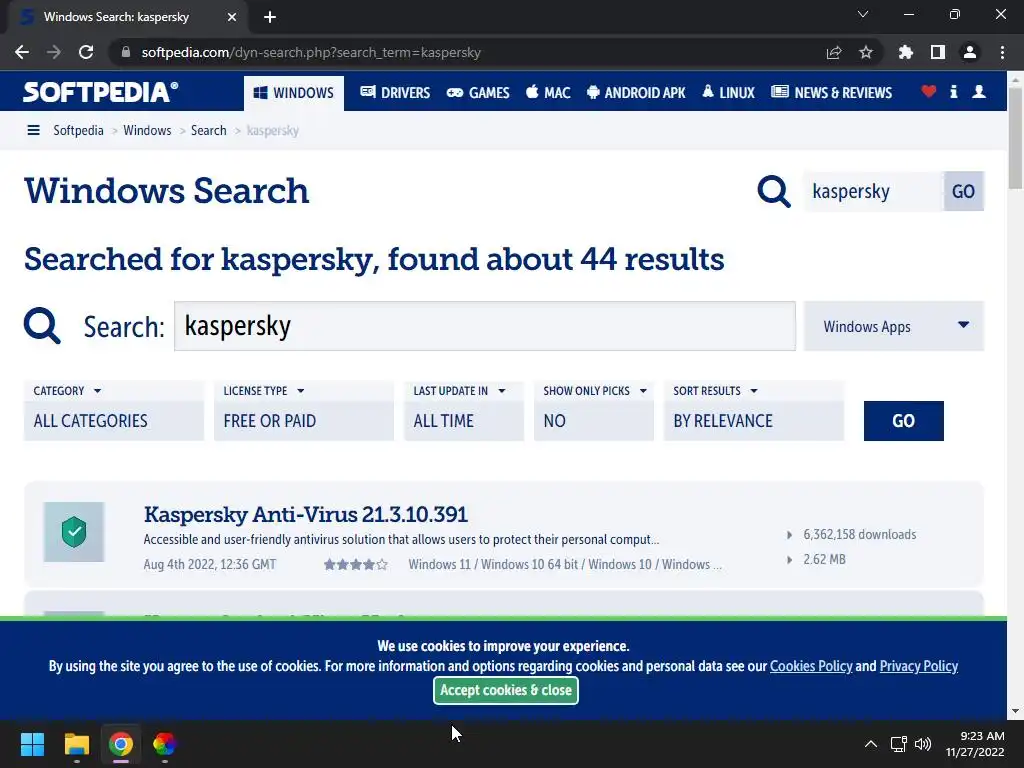Click the forward navigation arrow

click(54, 52)
